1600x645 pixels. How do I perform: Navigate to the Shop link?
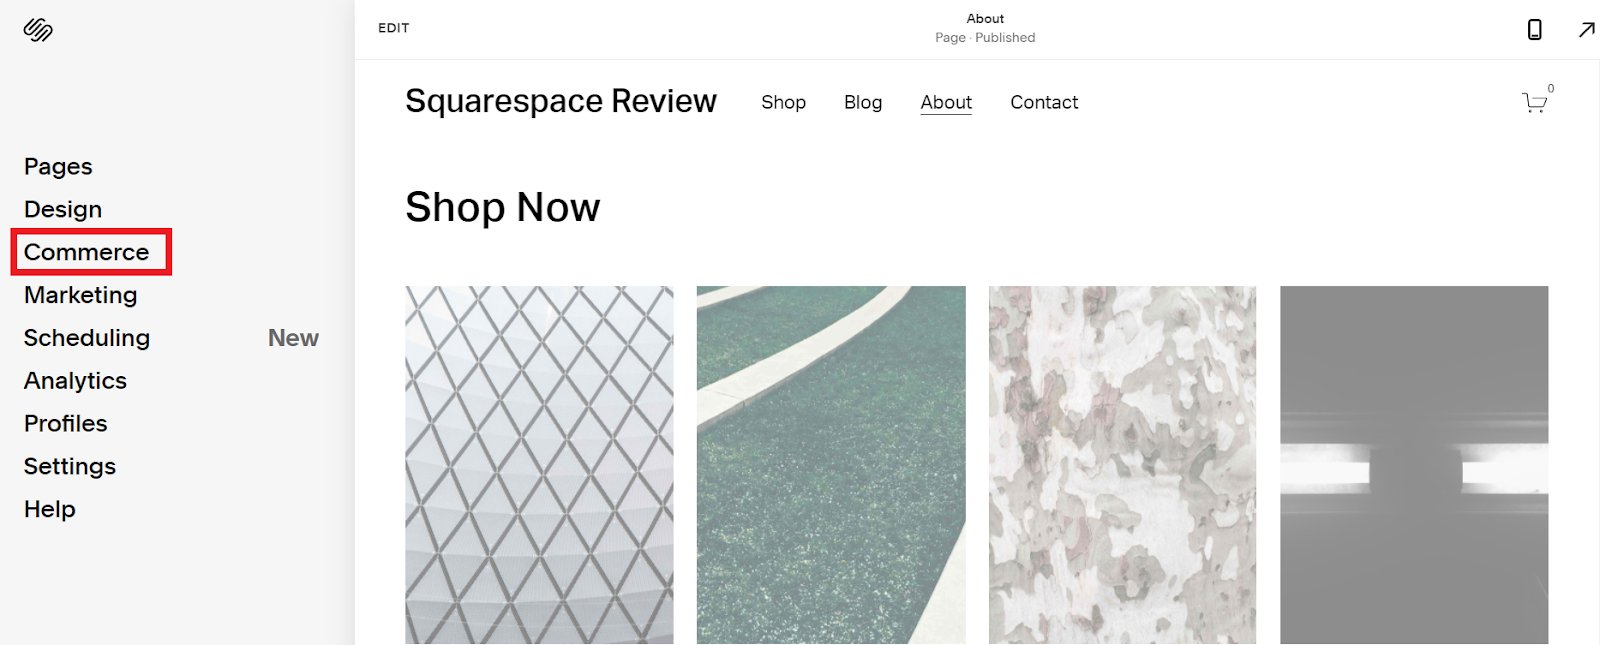click(x=783, y=102)
